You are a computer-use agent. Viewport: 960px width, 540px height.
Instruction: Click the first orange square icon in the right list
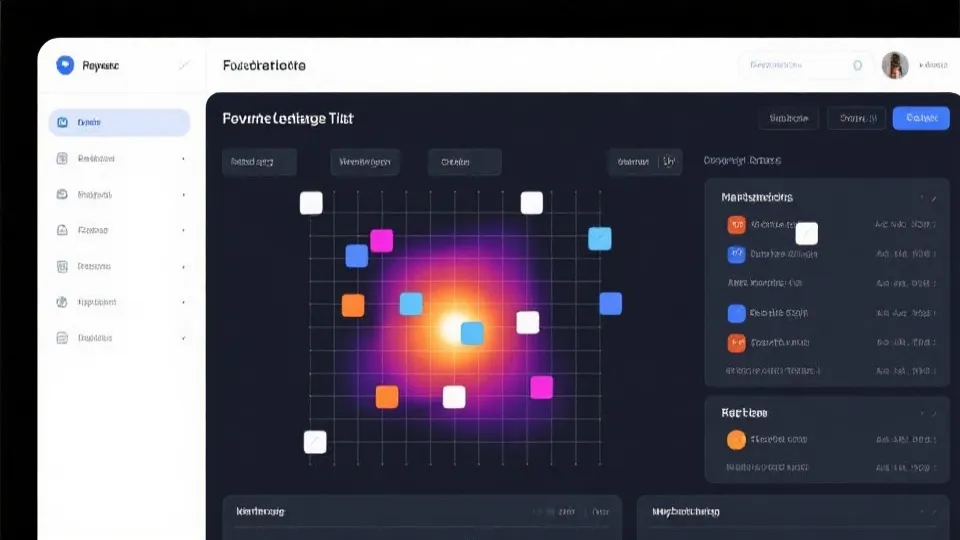[736, 225]
